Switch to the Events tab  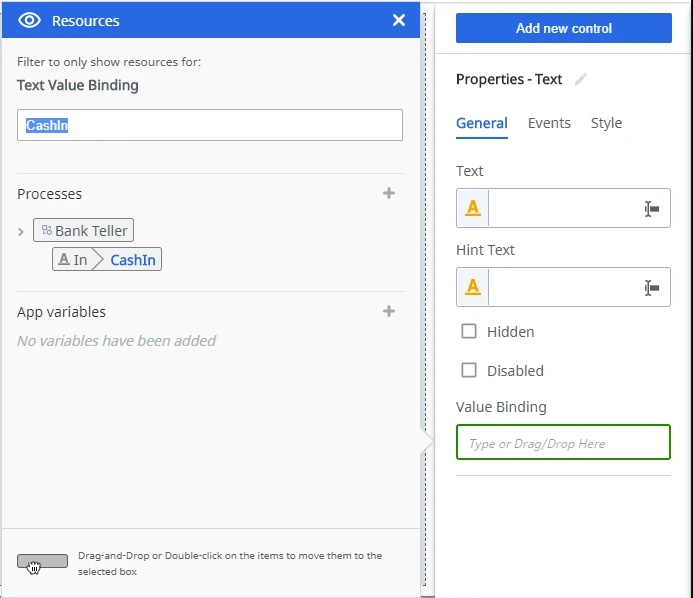(x=549, y=123)
